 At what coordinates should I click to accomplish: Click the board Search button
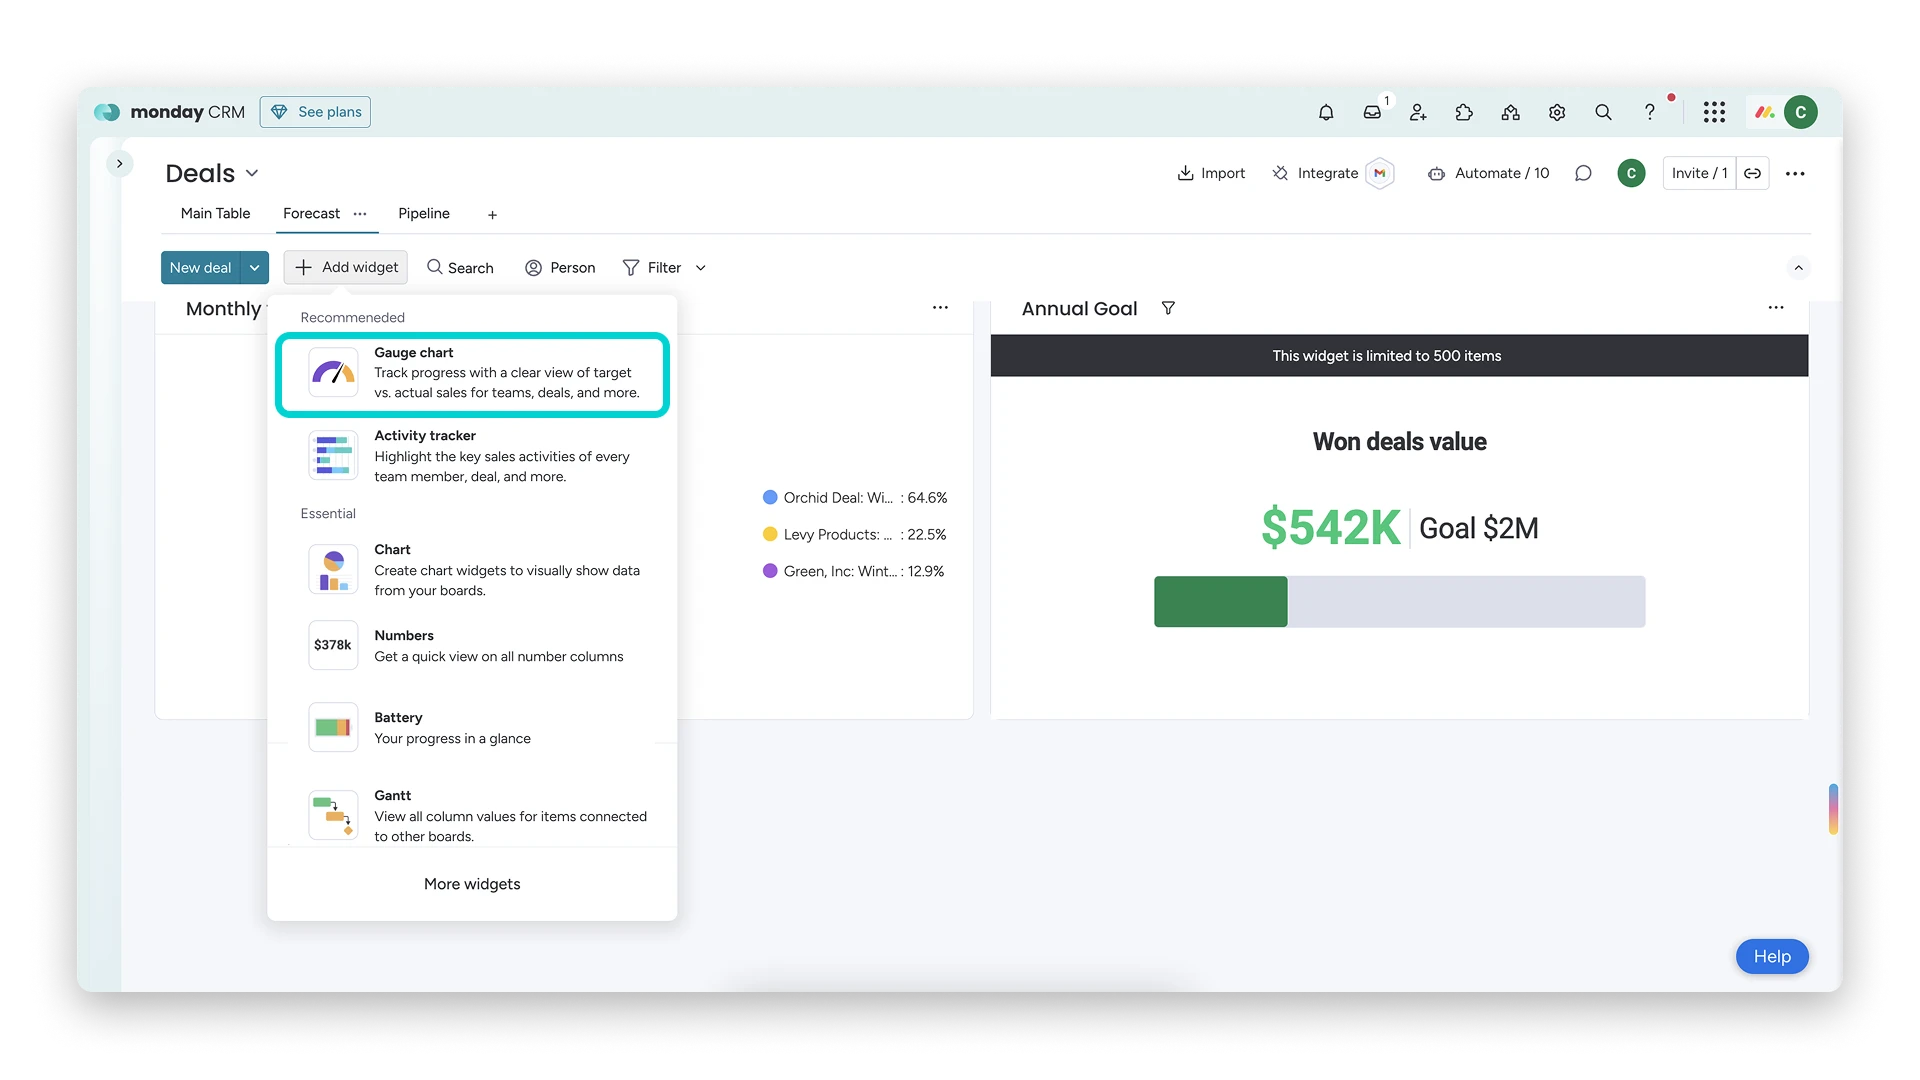coord(460,268)
